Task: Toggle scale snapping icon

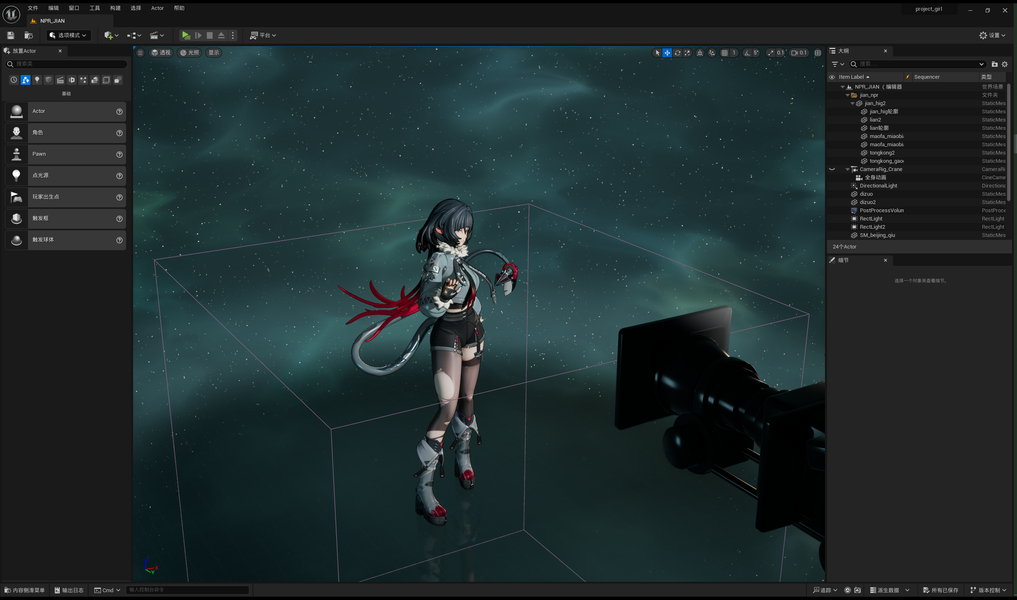Action: point(771,53)
